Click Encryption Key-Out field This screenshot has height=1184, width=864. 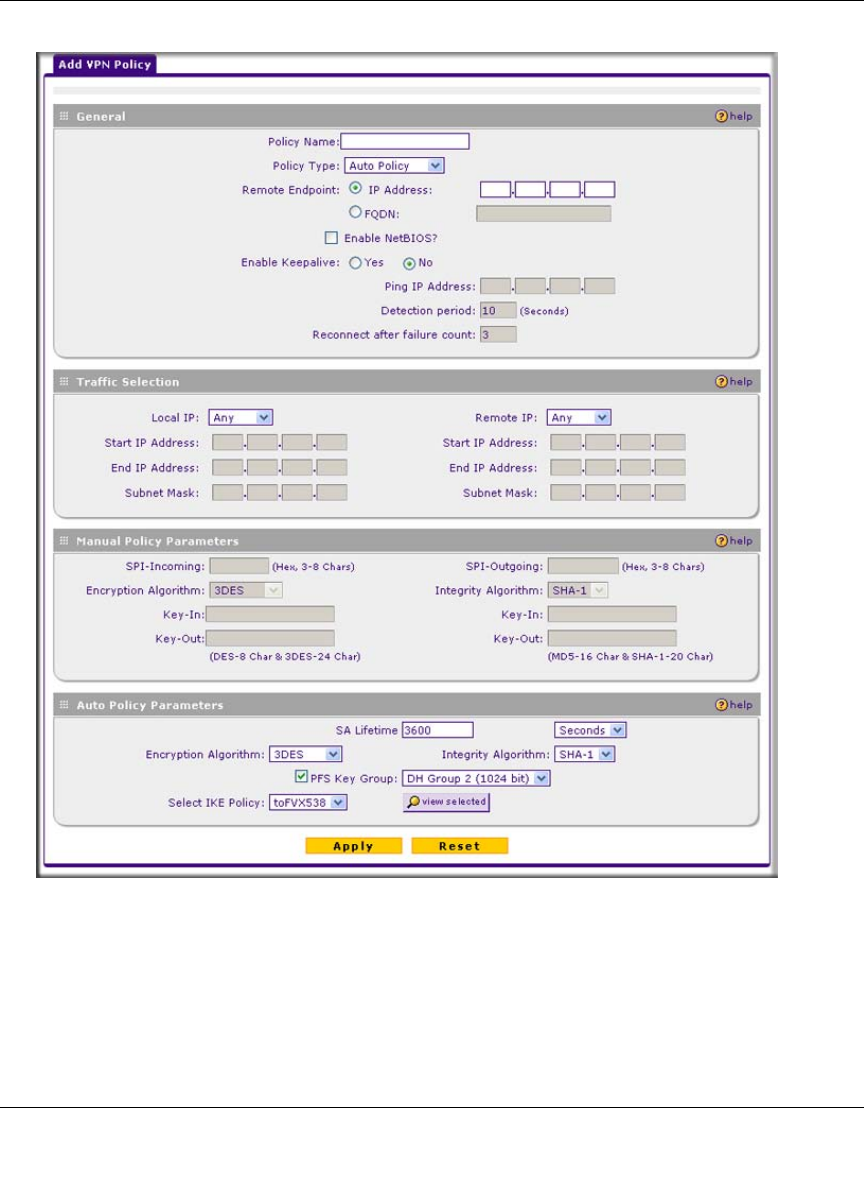click(x=270, y=639)
